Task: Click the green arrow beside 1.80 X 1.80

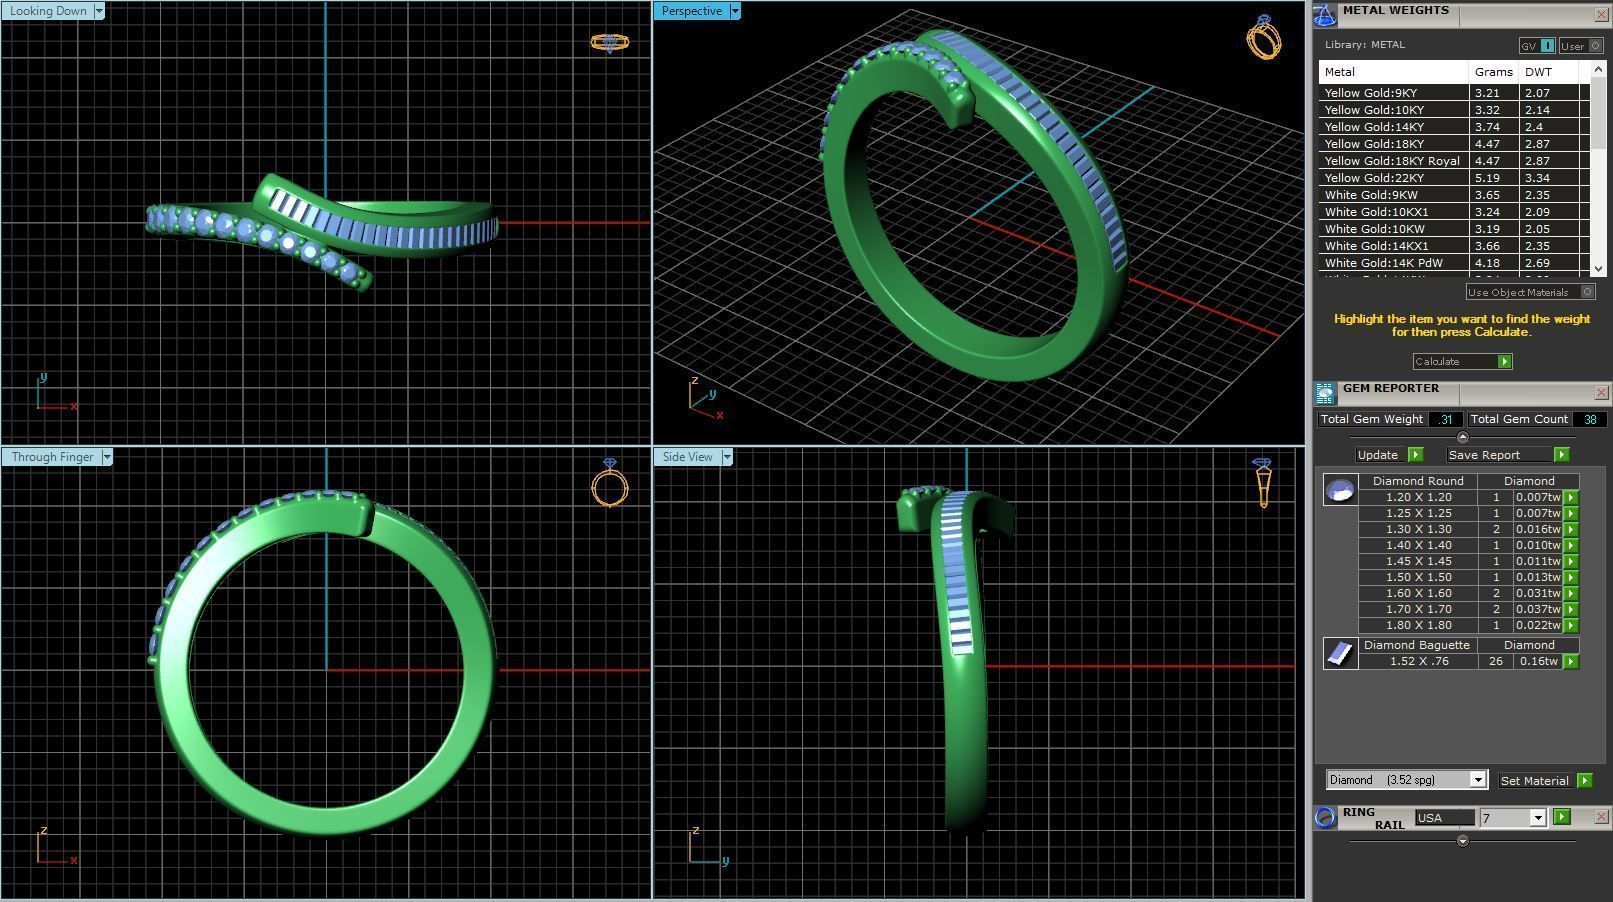Action: pyautogui.click(x=1571, y=625)
